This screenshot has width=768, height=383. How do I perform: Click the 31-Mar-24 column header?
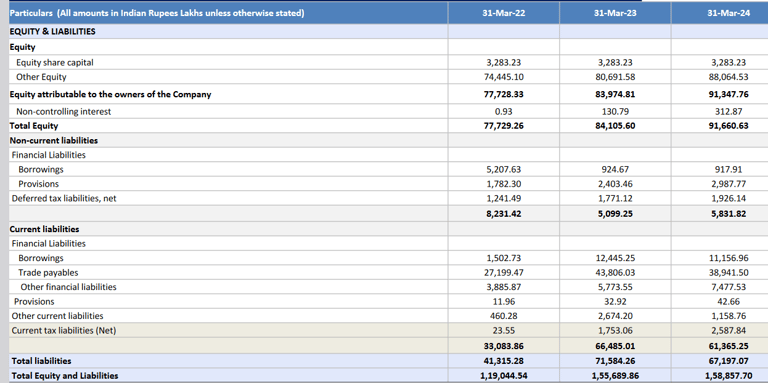pyautogui.click(x=728, y=13)
